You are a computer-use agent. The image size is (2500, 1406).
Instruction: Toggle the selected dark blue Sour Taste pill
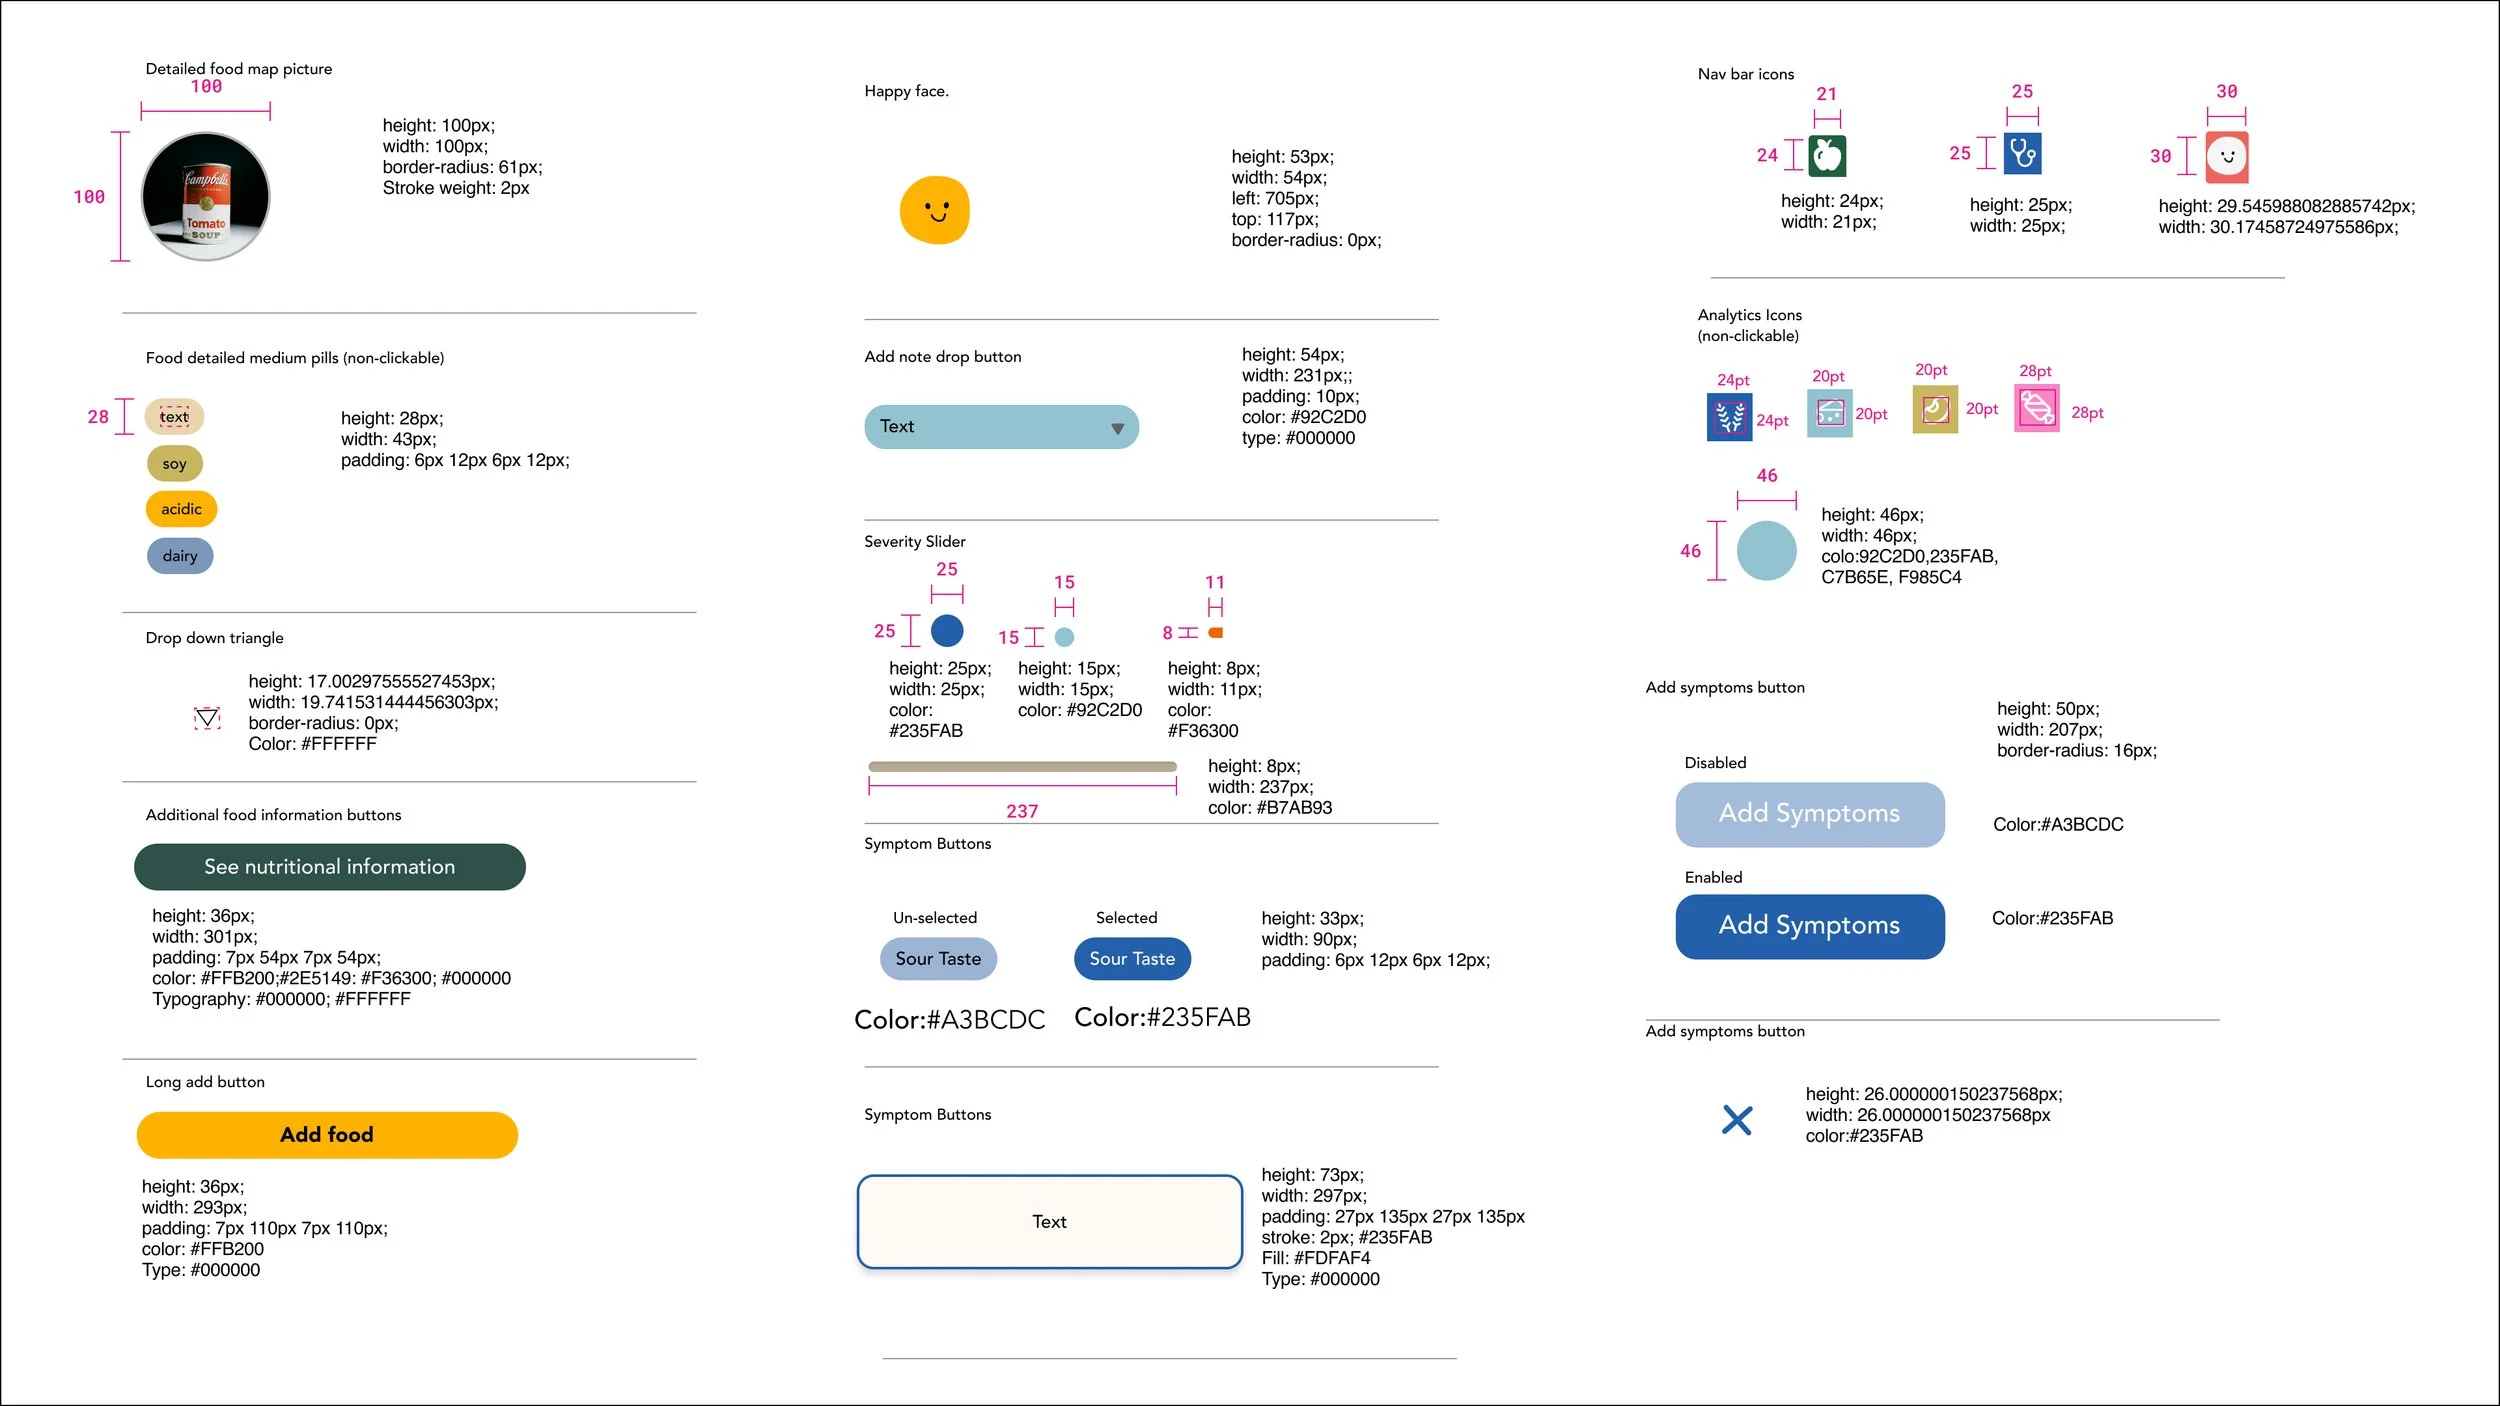click(1131, 958)
